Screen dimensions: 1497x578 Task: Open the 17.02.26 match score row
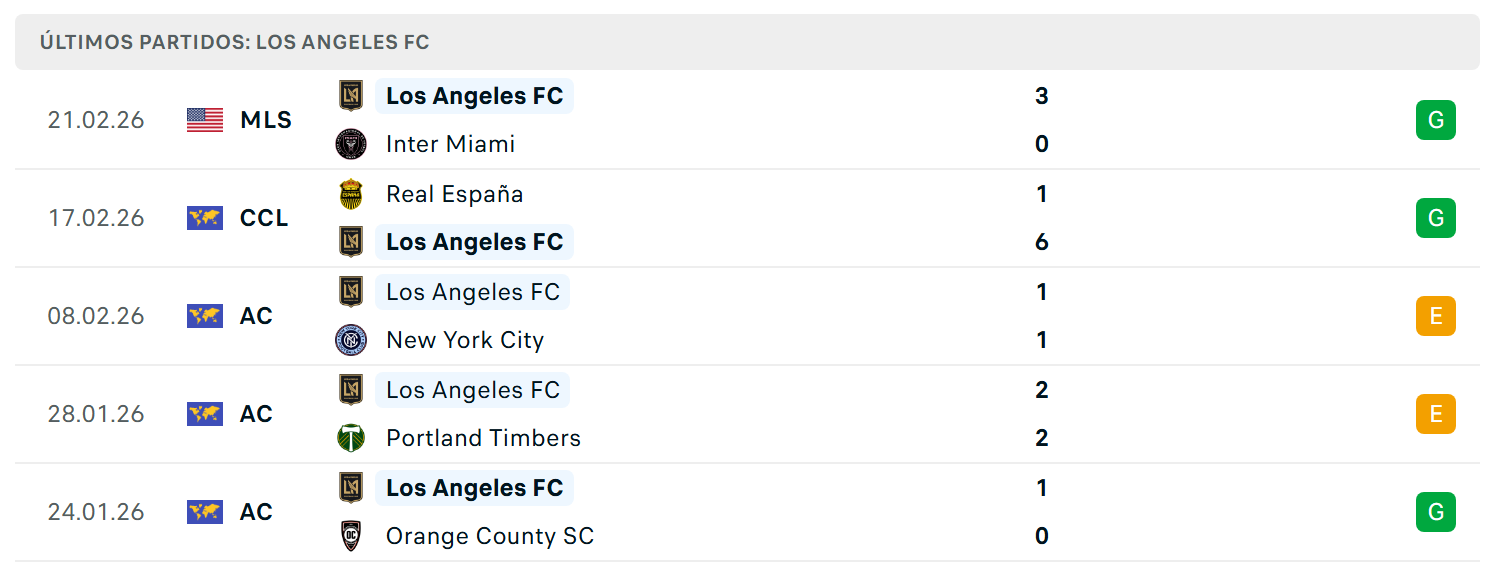(x=747, y=218)
